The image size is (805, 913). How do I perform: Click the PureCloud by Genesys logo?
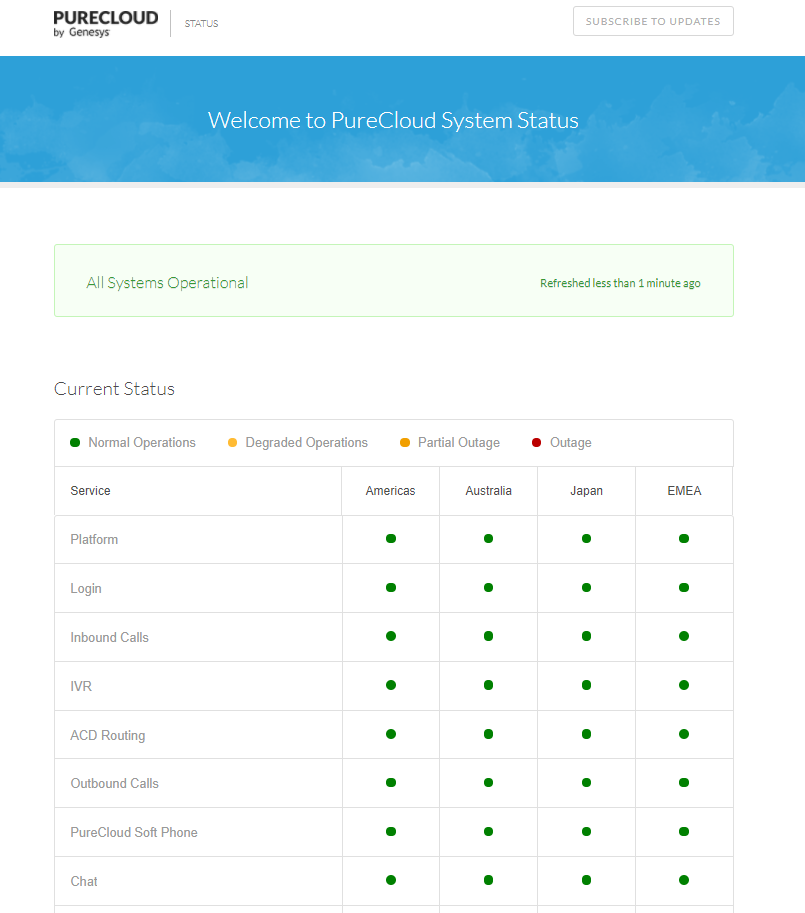(x=105, y=23)
